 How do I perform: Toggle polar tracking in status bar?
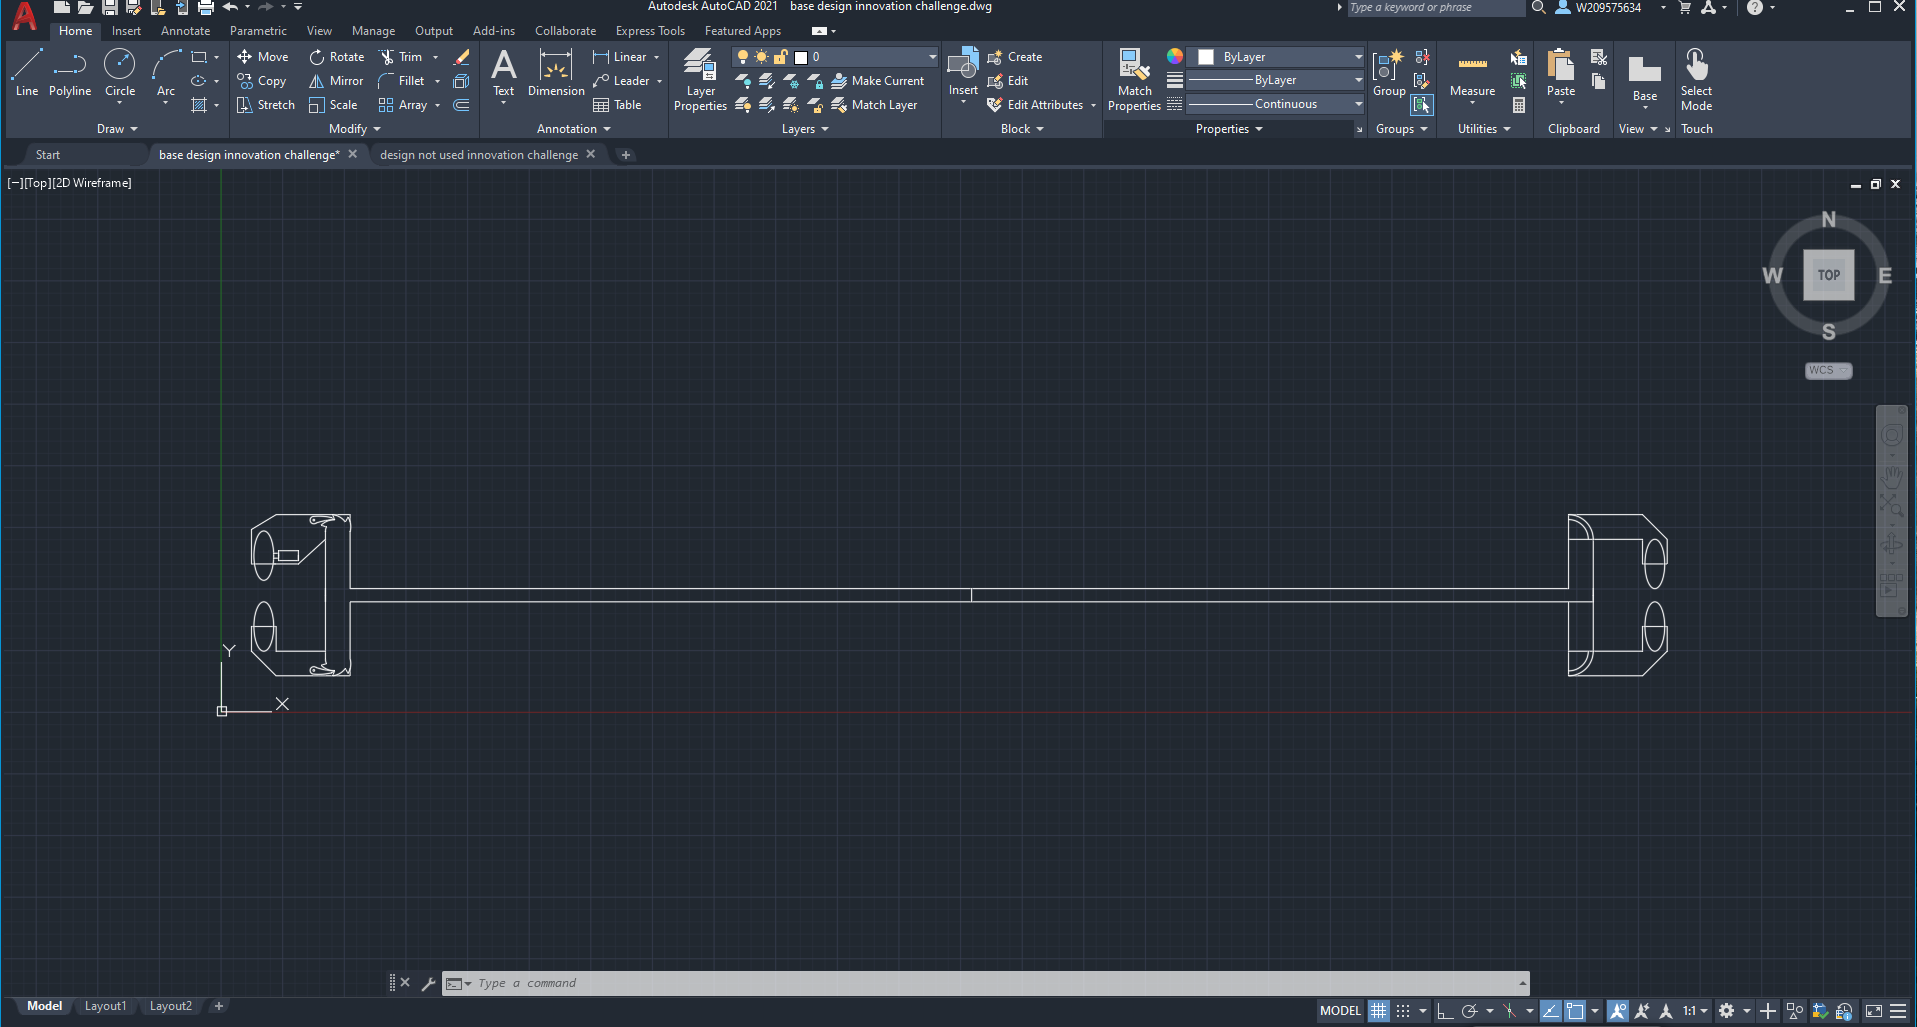click(1469, 1011)
